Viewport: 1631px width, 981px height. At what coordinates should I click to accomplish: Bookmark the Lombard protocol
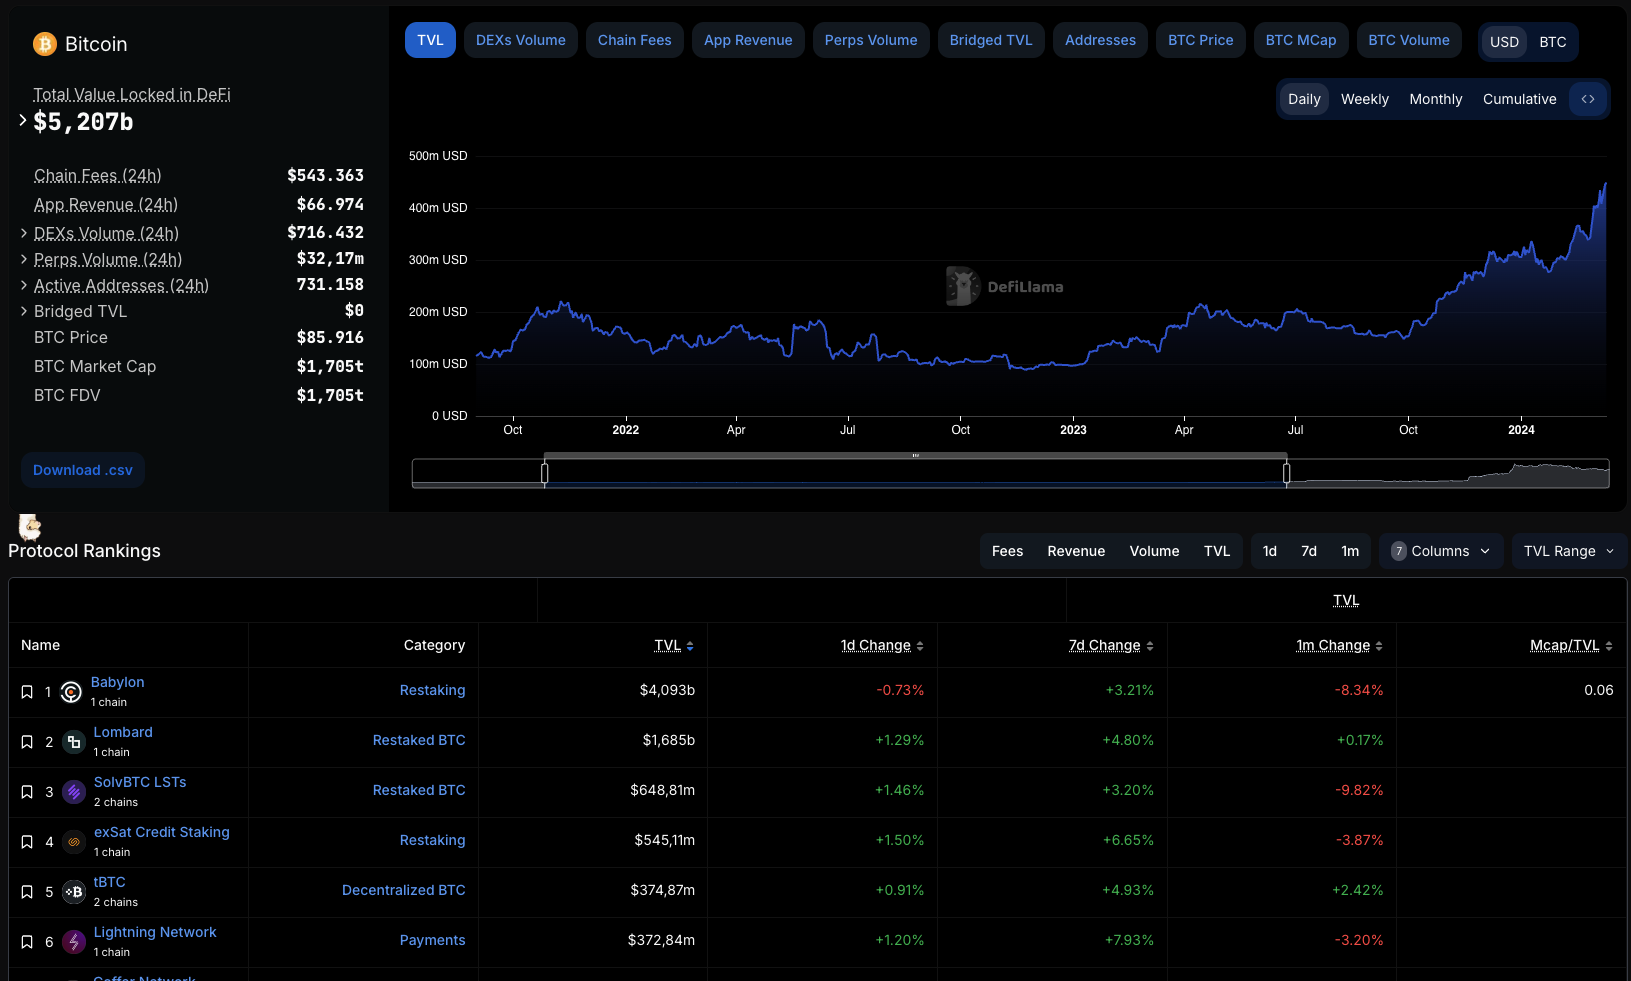(x=27, y=742)
